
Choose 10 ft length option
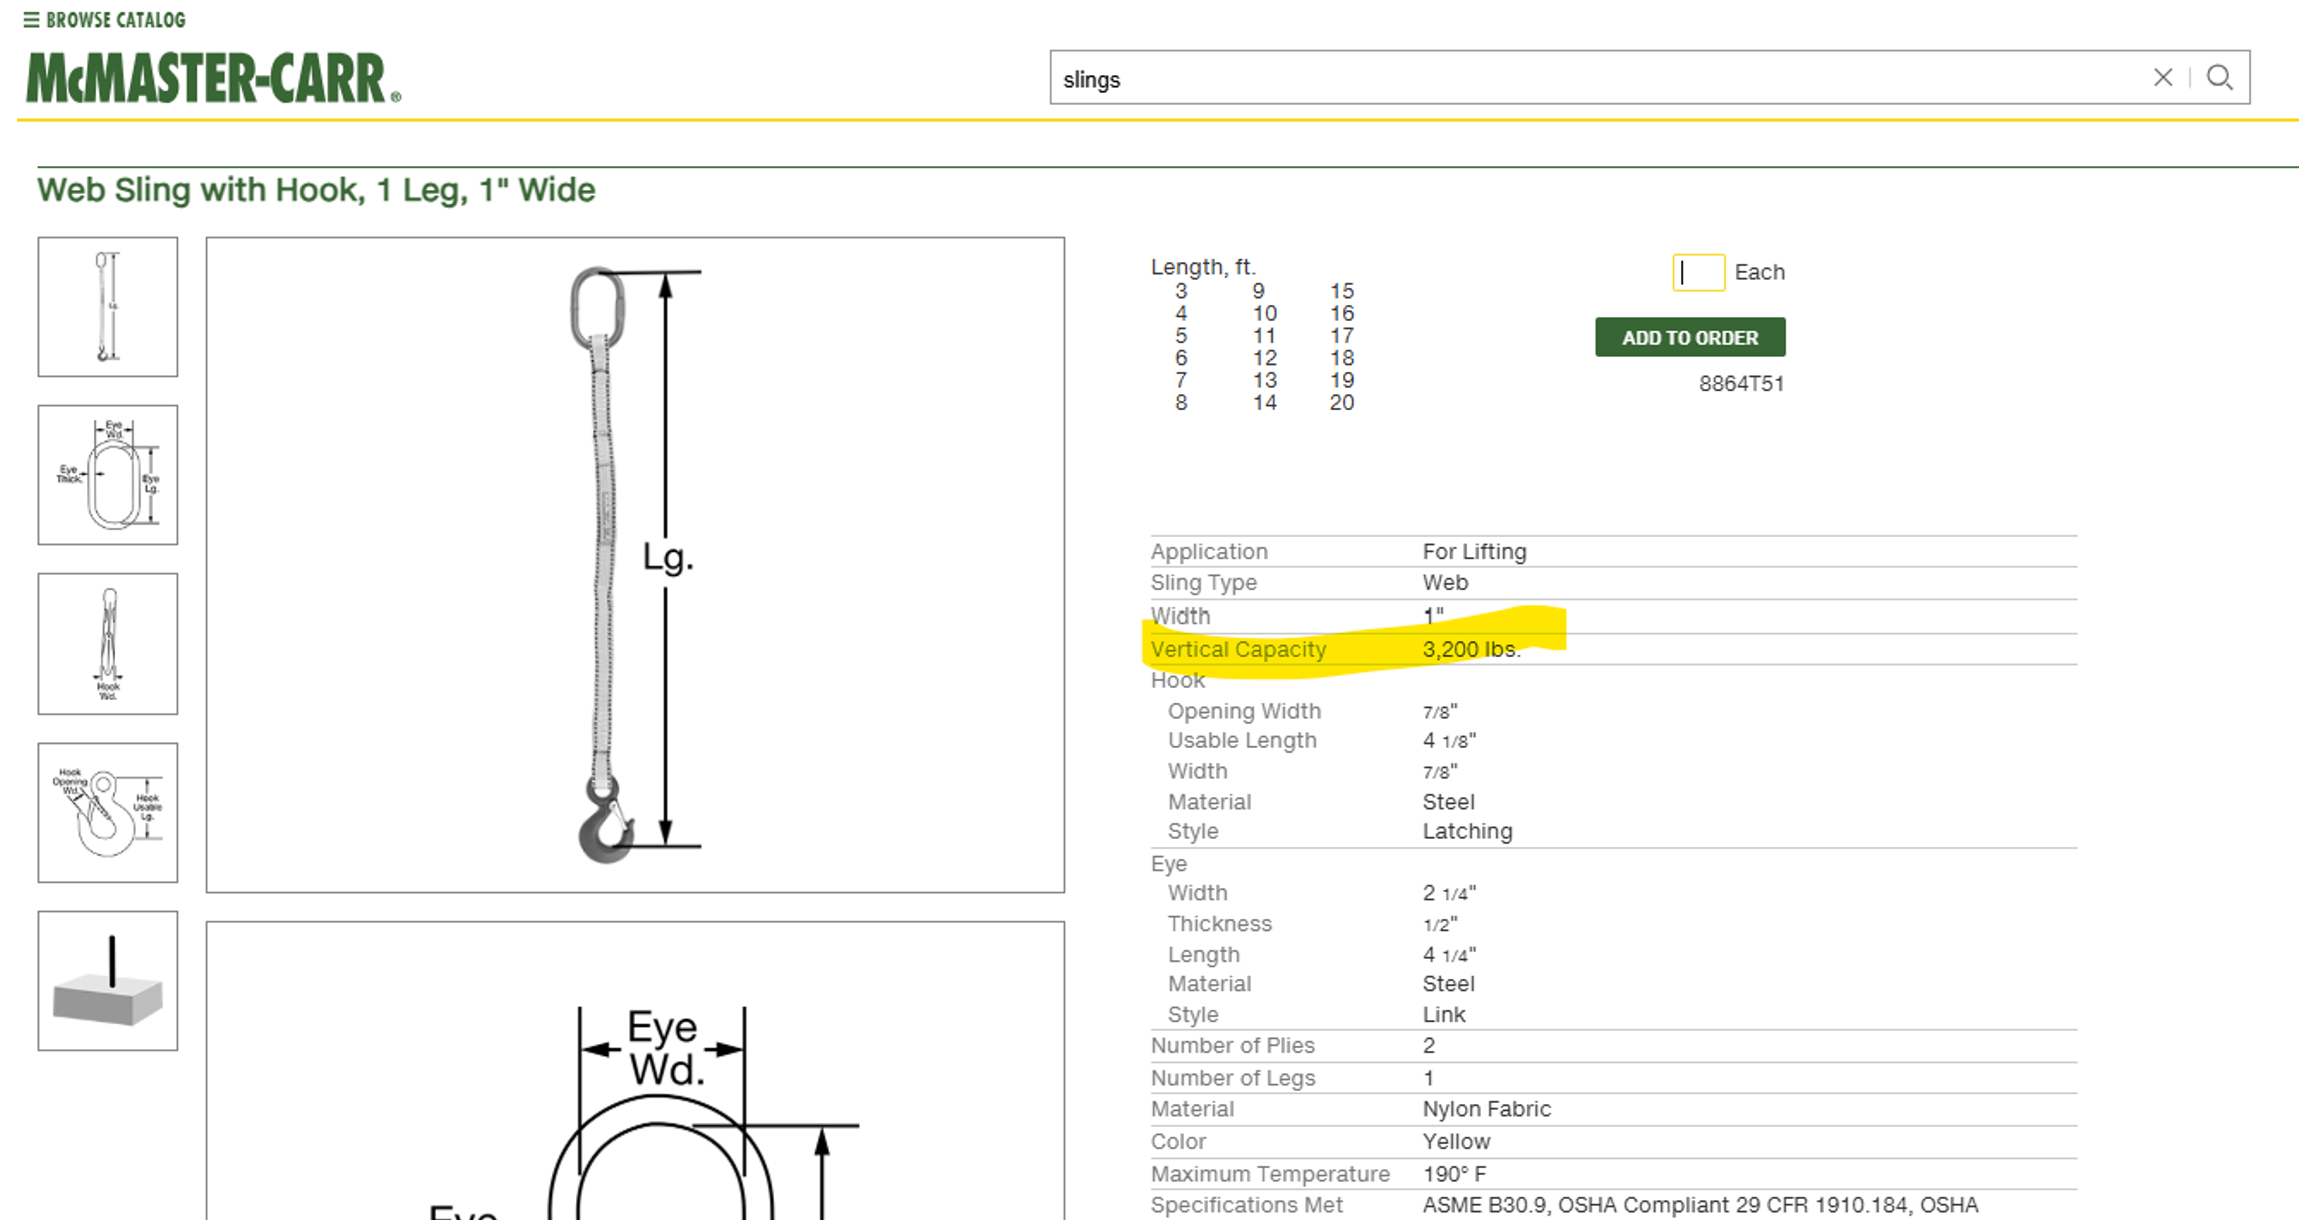point(1264,314)
